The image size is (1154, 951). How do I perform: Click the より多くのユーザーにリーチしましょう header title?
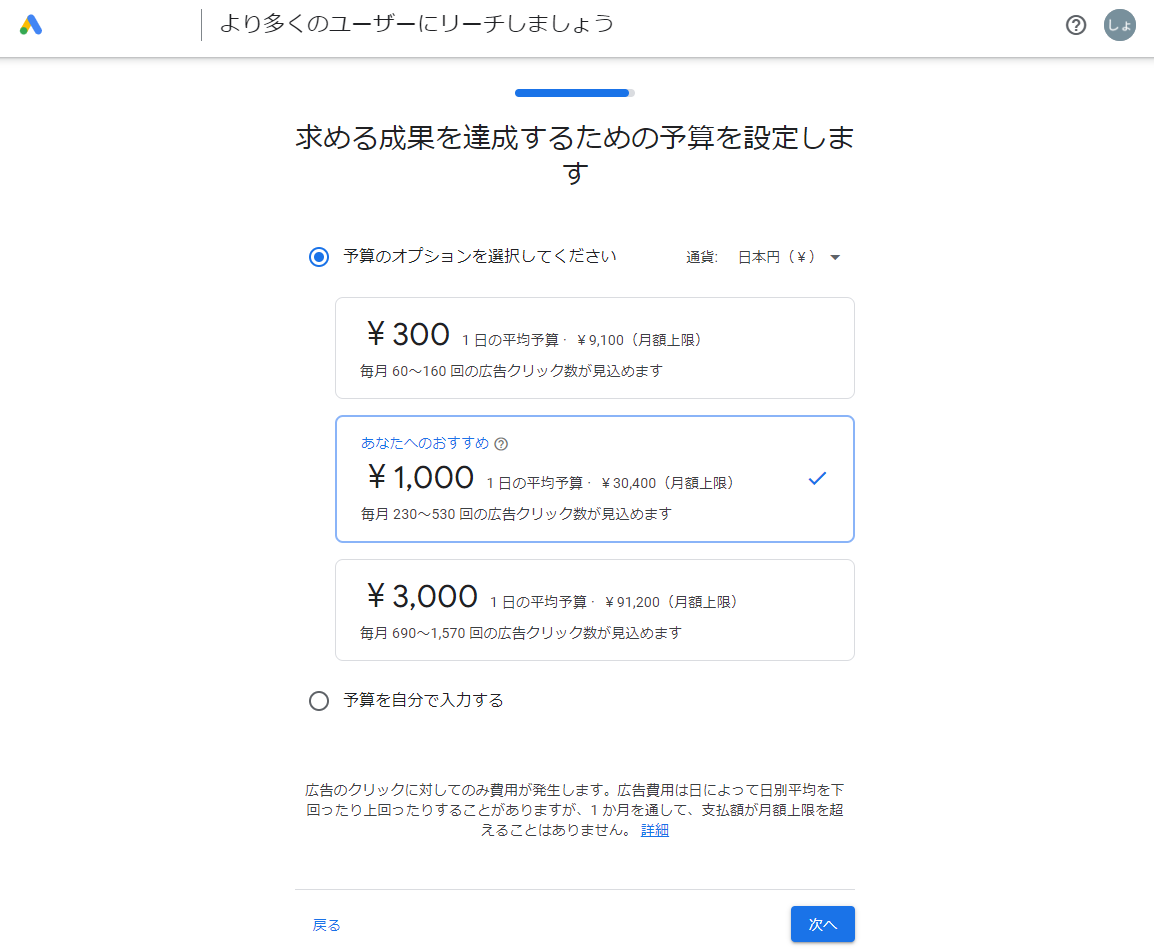(x=417, y=24)
